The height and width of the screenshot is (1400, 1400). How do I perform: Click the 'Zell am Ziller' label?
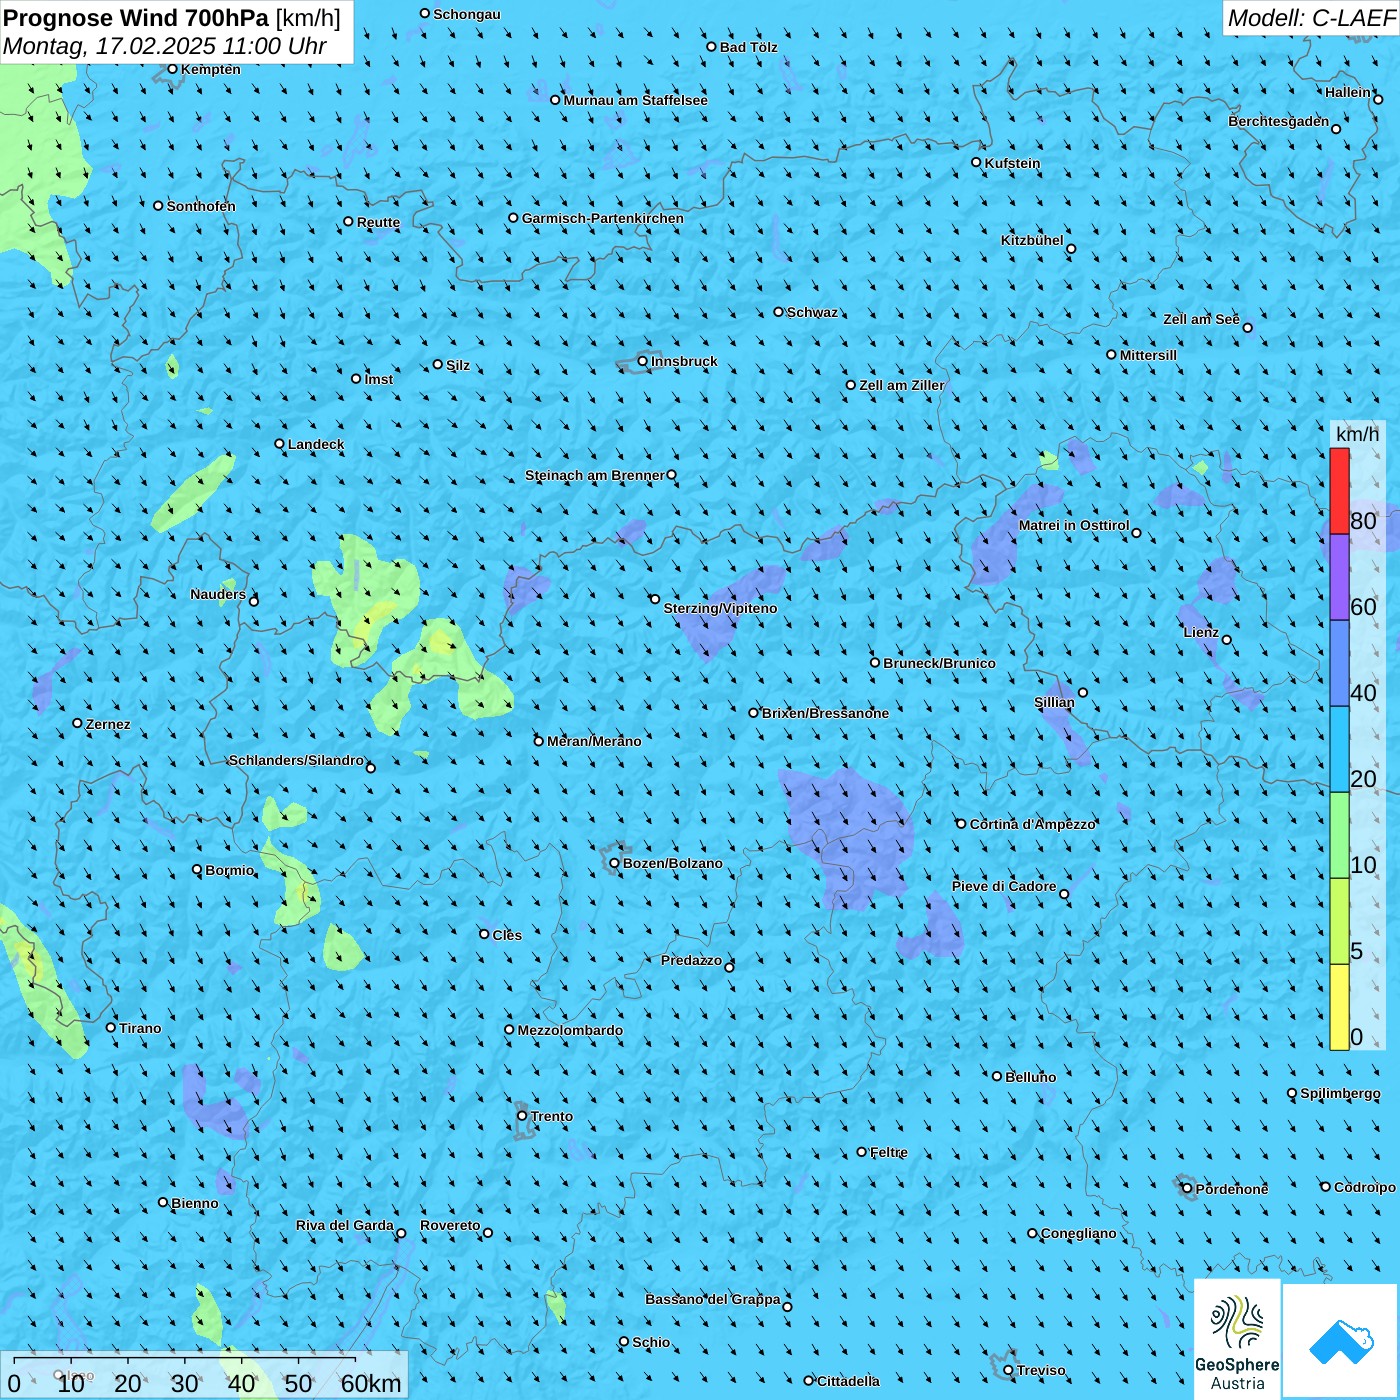(902, 385)
